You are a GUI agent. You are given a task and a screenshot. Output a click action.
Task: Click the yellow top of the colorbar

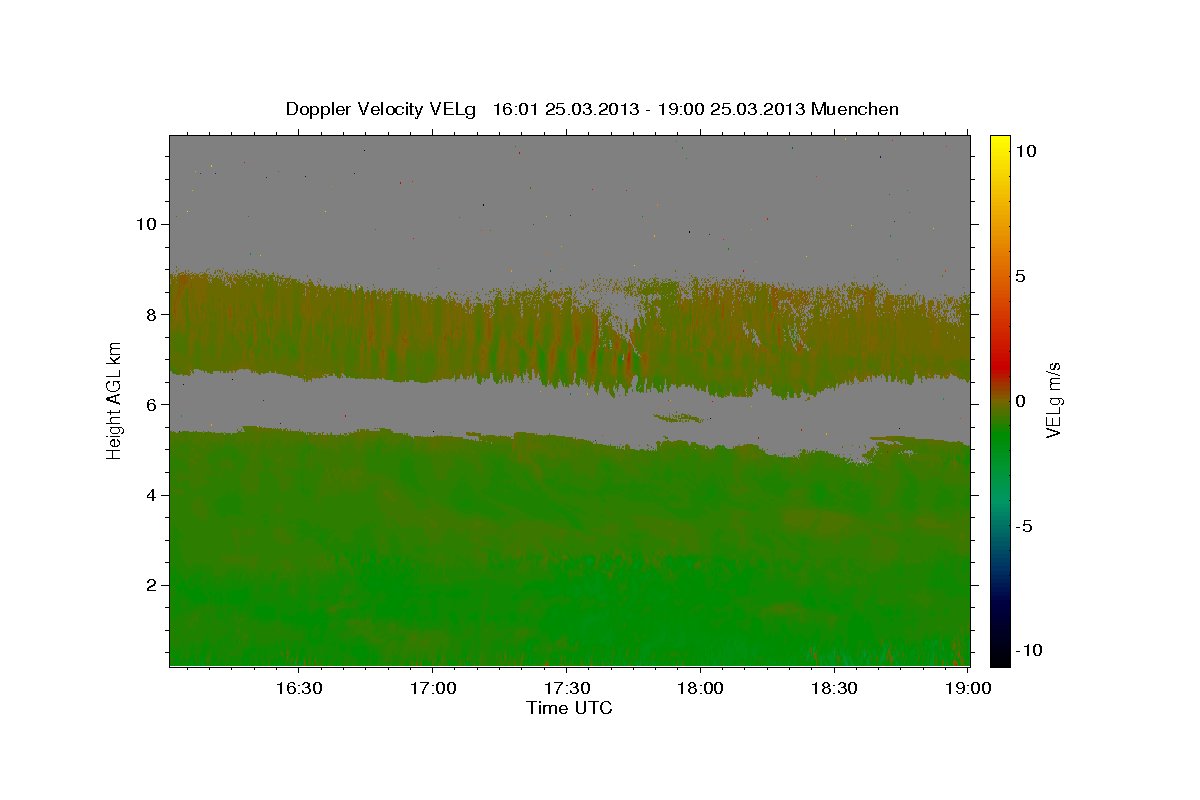(x=999, y=145)
